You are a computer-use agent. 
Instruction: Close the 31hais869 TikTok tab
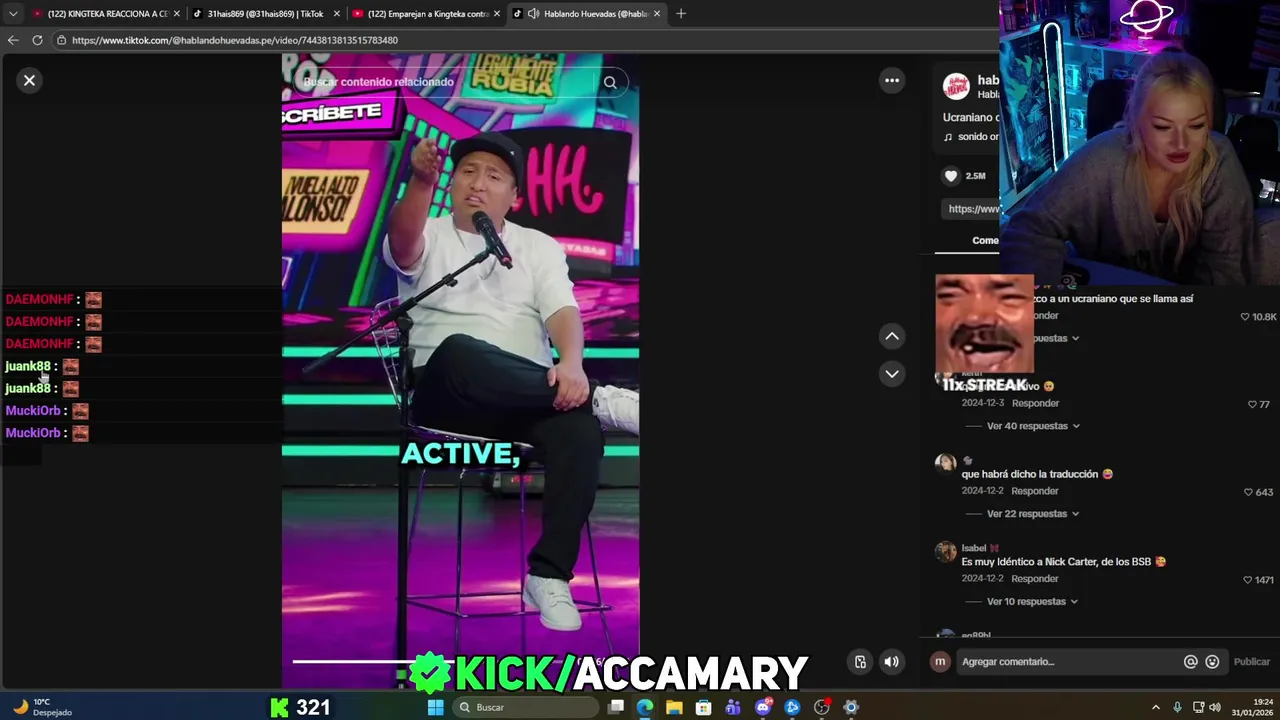[x=336, y=13]
